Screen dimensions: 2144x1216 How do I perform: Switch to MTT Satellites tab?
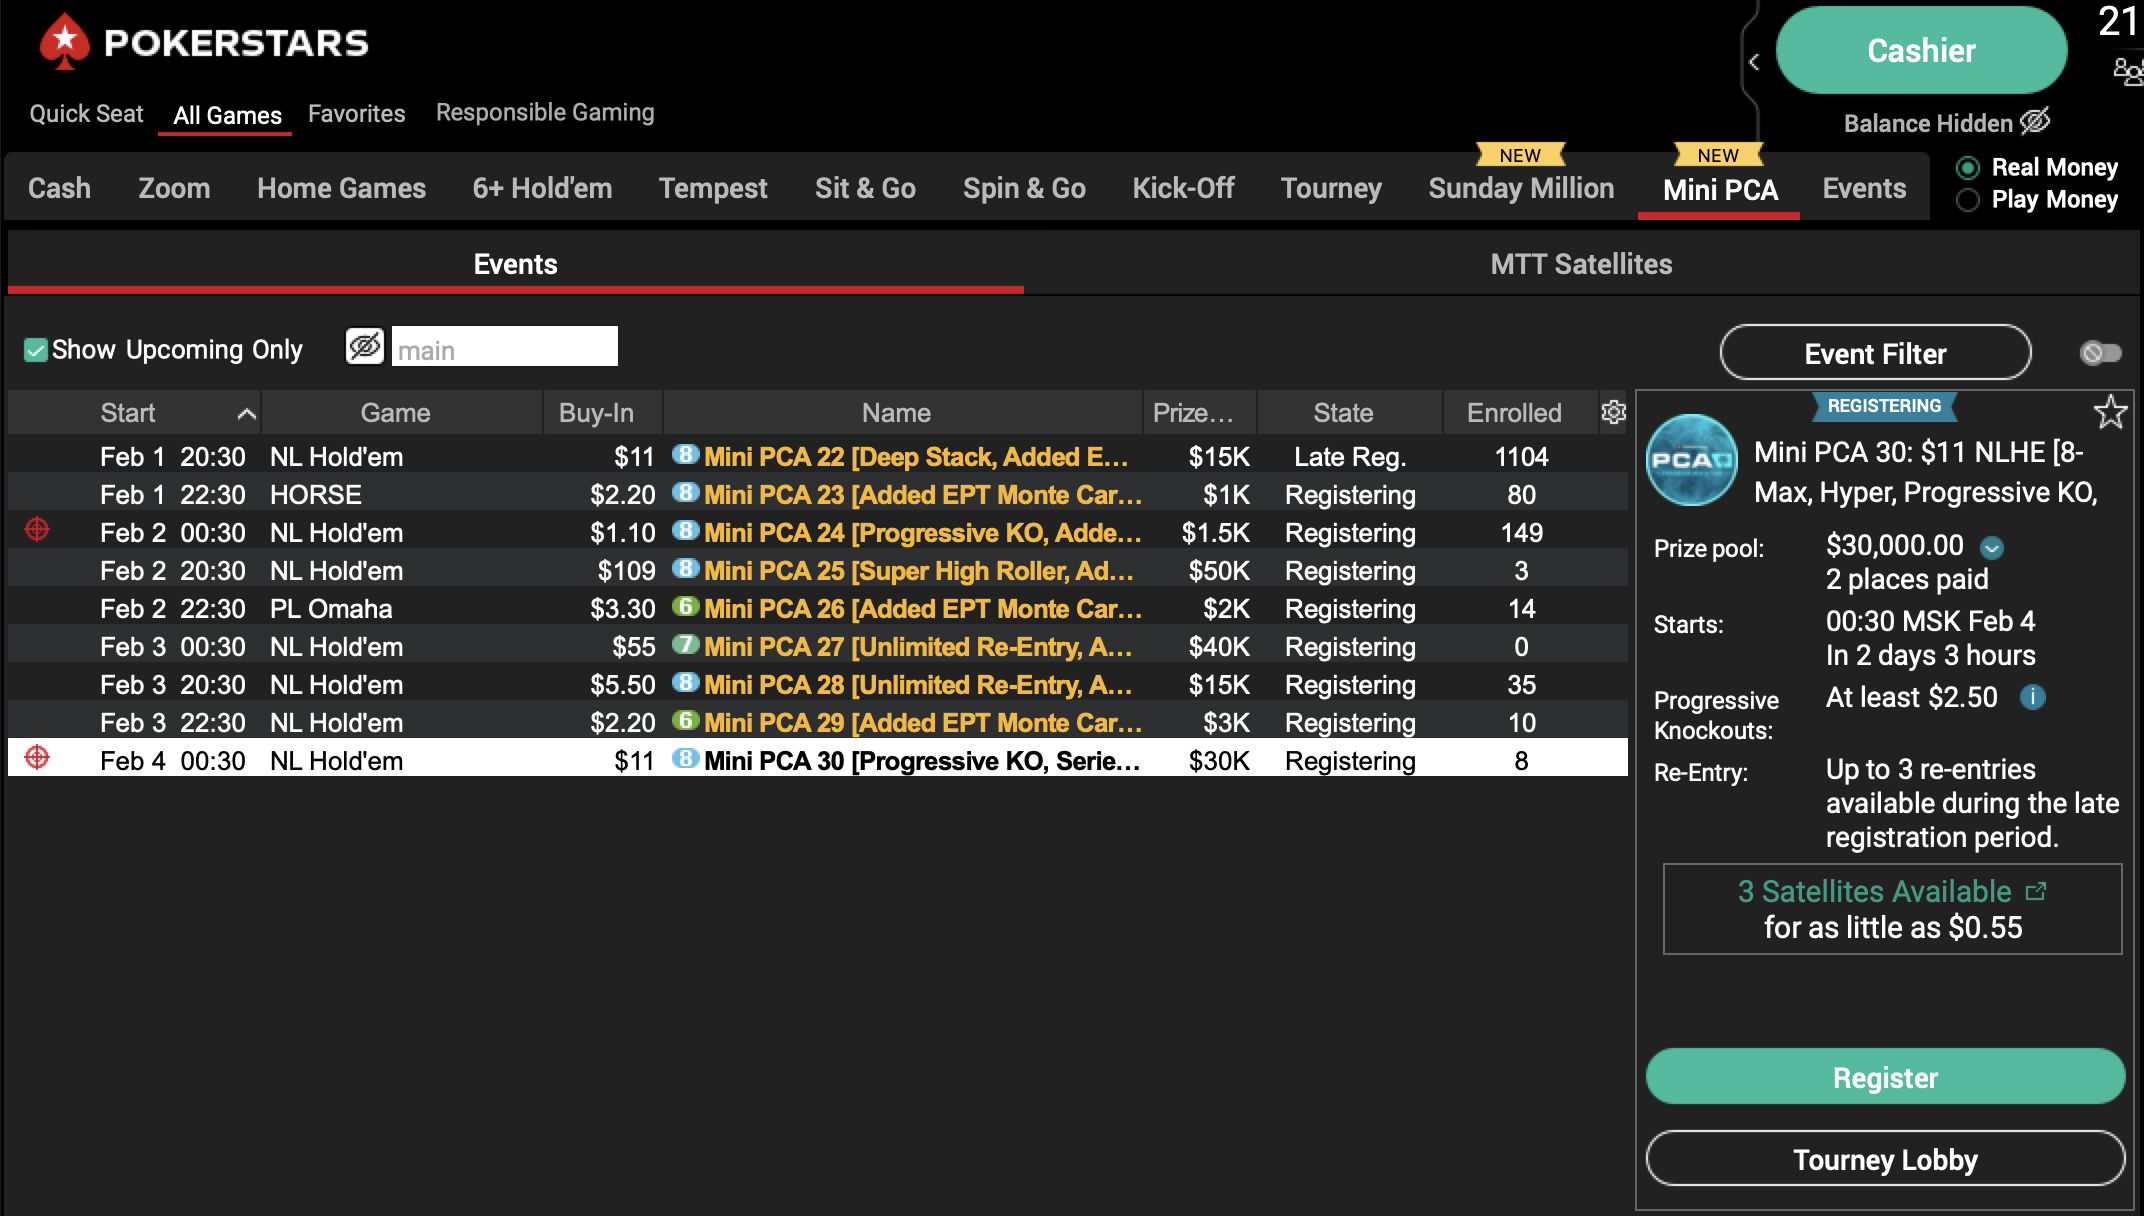(x=1581, y=264)
